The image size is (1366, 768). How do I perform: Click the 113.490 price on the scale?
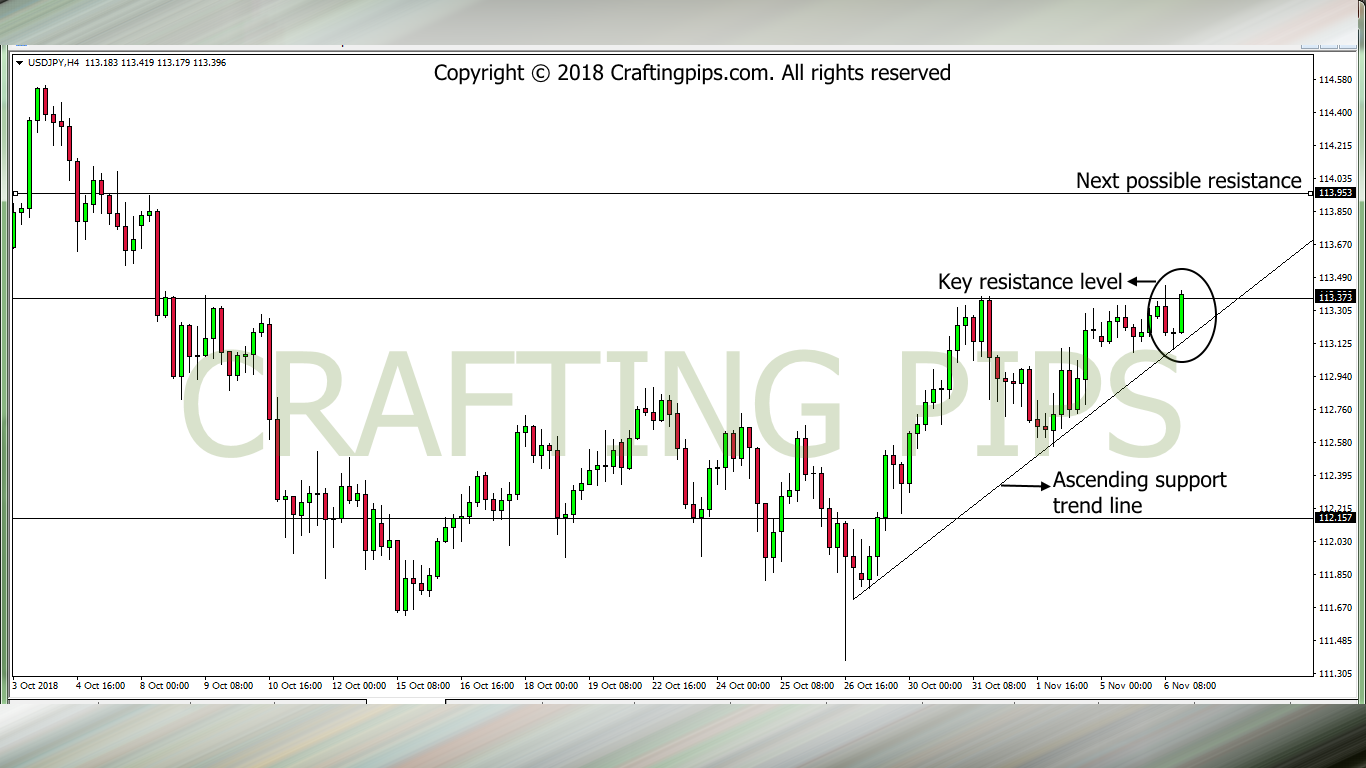point(1336,278)
